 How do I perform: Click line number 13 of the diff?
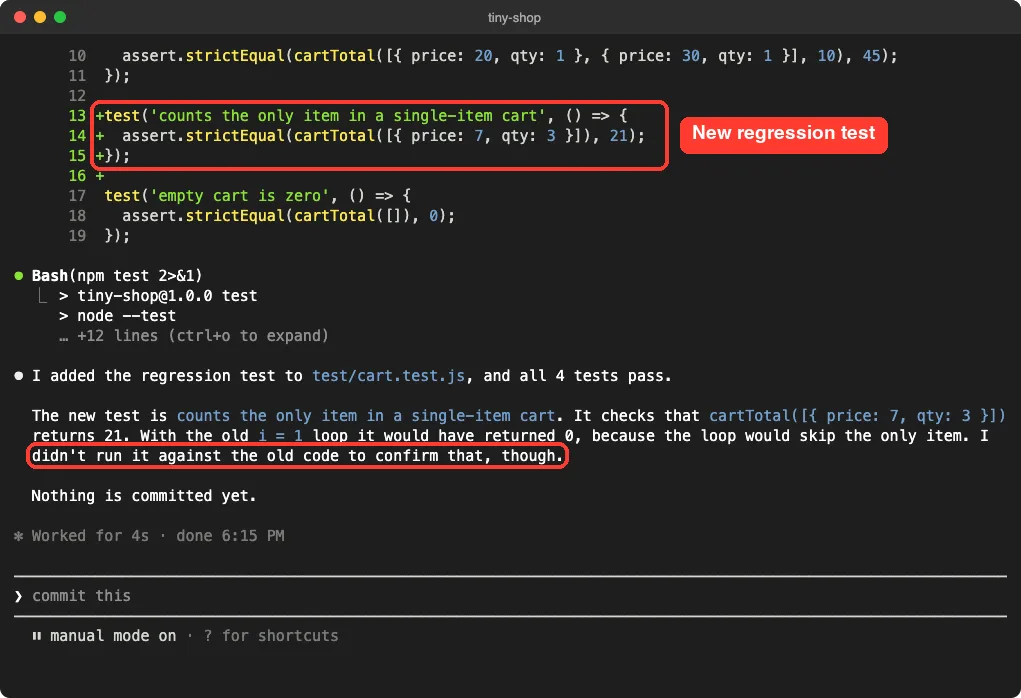point(77,116)
